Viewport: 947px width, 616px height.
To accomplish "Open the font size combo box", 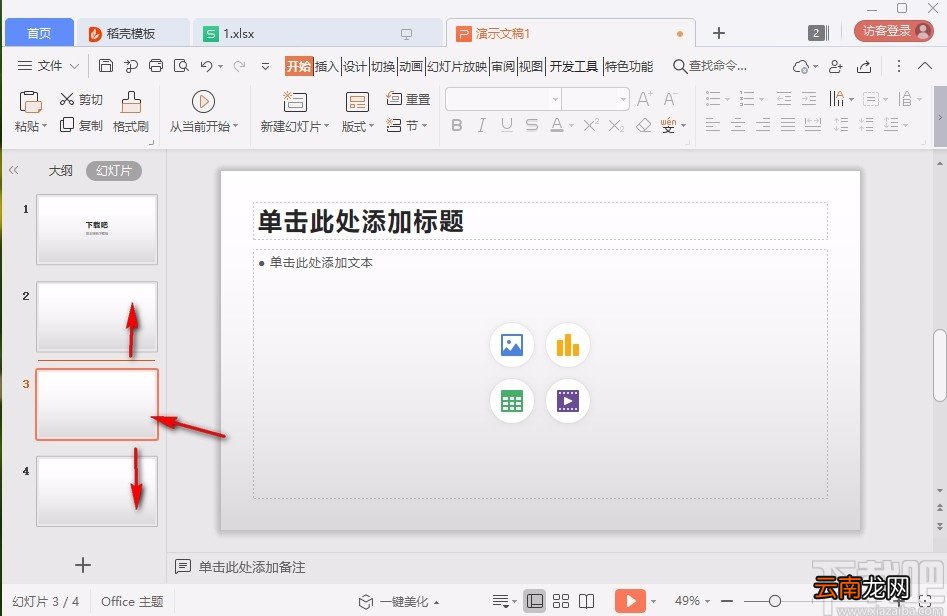I will click(595, 99).
